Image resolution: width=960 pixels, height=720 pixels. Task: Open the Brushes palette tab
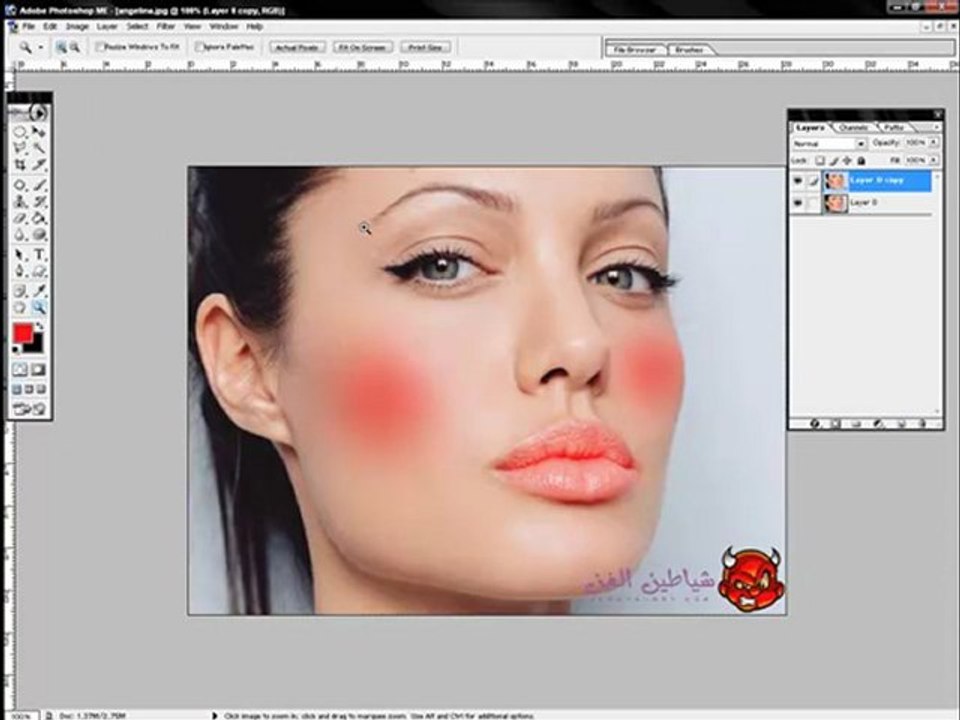(689, 50)
